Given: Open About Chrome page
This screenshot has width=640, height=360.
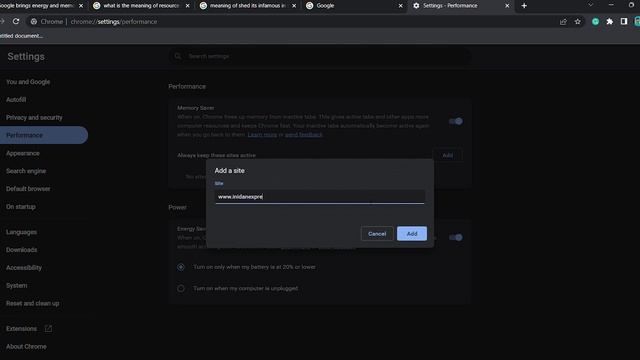Looking at the screenshot, I should (26, 347).
